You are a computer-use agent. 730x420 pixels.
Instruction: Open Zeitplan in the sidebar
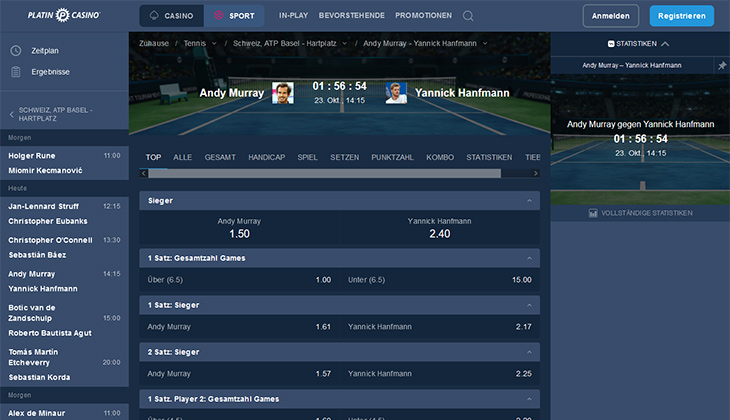45,51
